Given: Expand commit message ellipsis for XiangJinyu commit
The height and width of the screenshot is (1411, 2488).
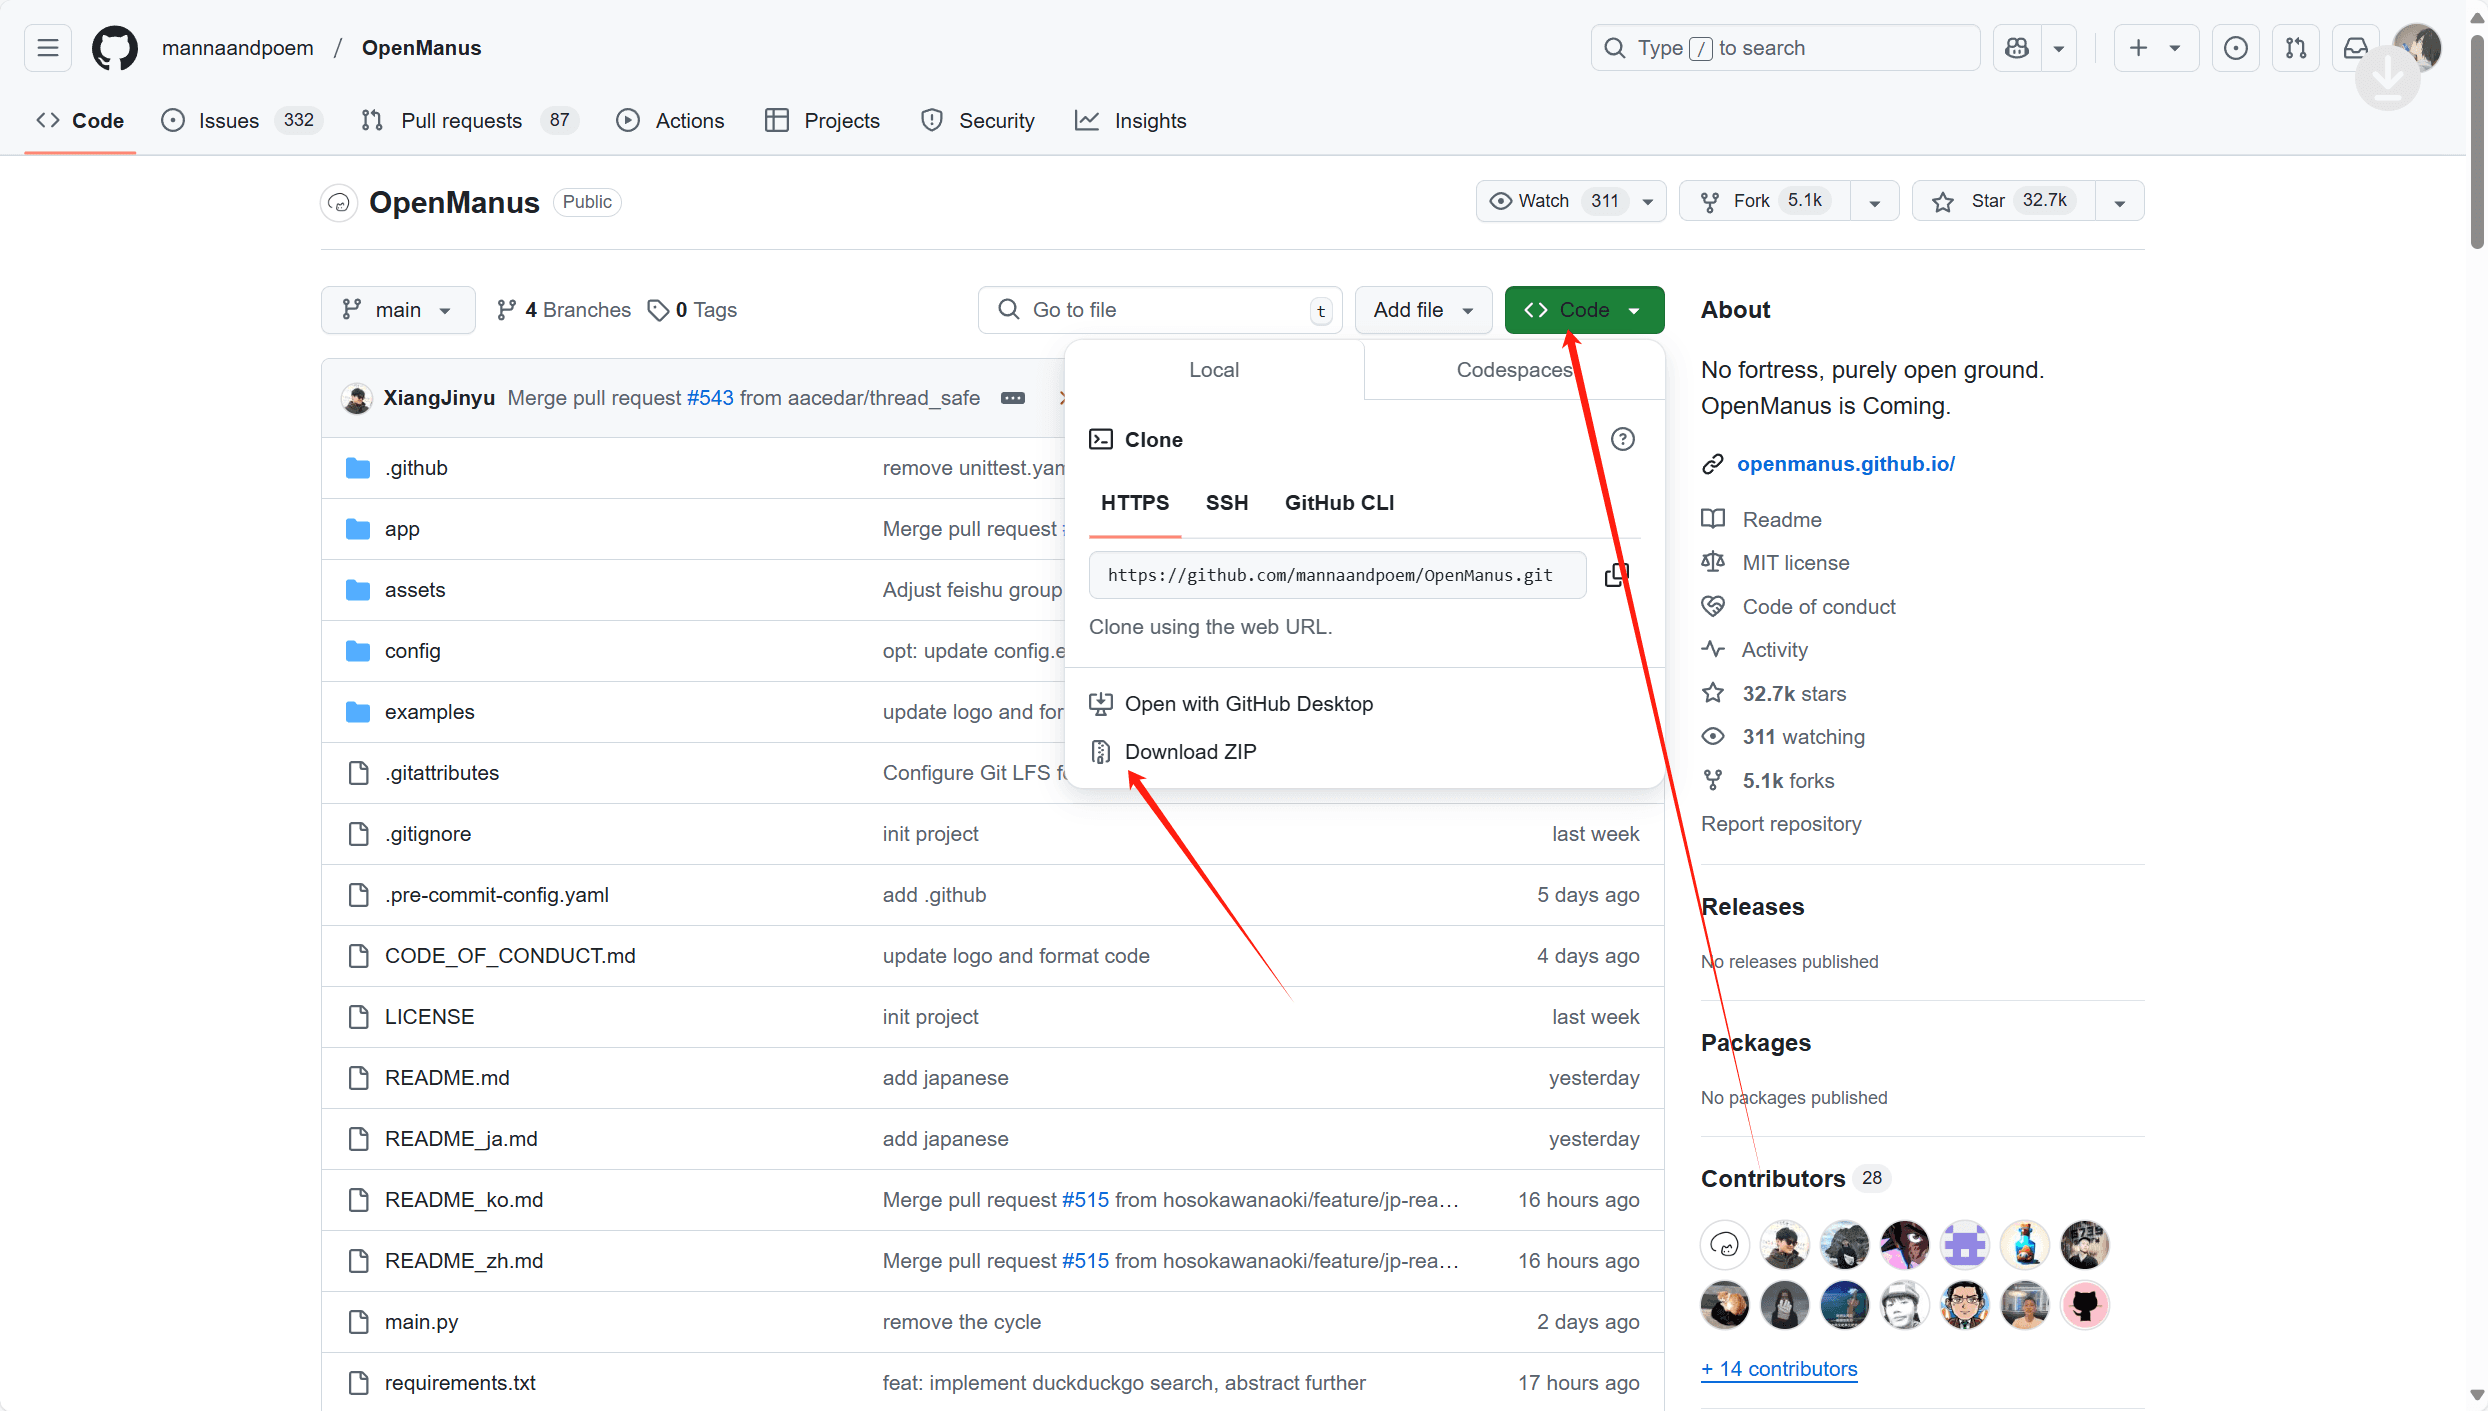Looking at the screenshot, I should coord(1013,398).
